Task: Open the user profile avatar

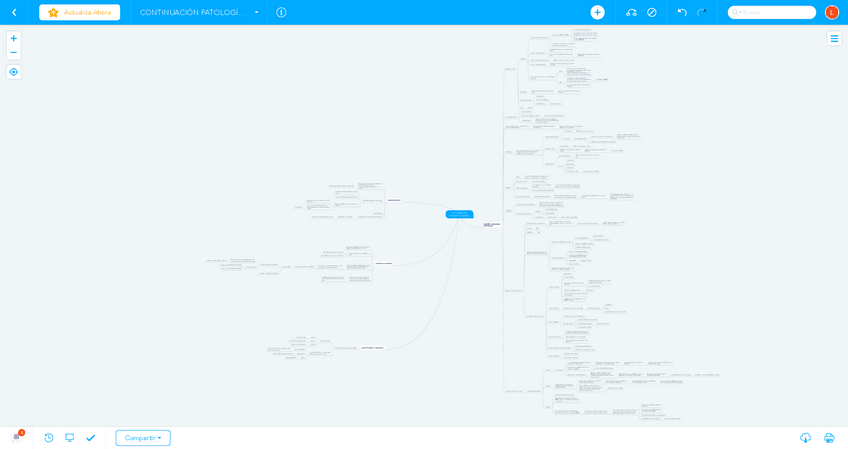Action: tap(831, 12)
